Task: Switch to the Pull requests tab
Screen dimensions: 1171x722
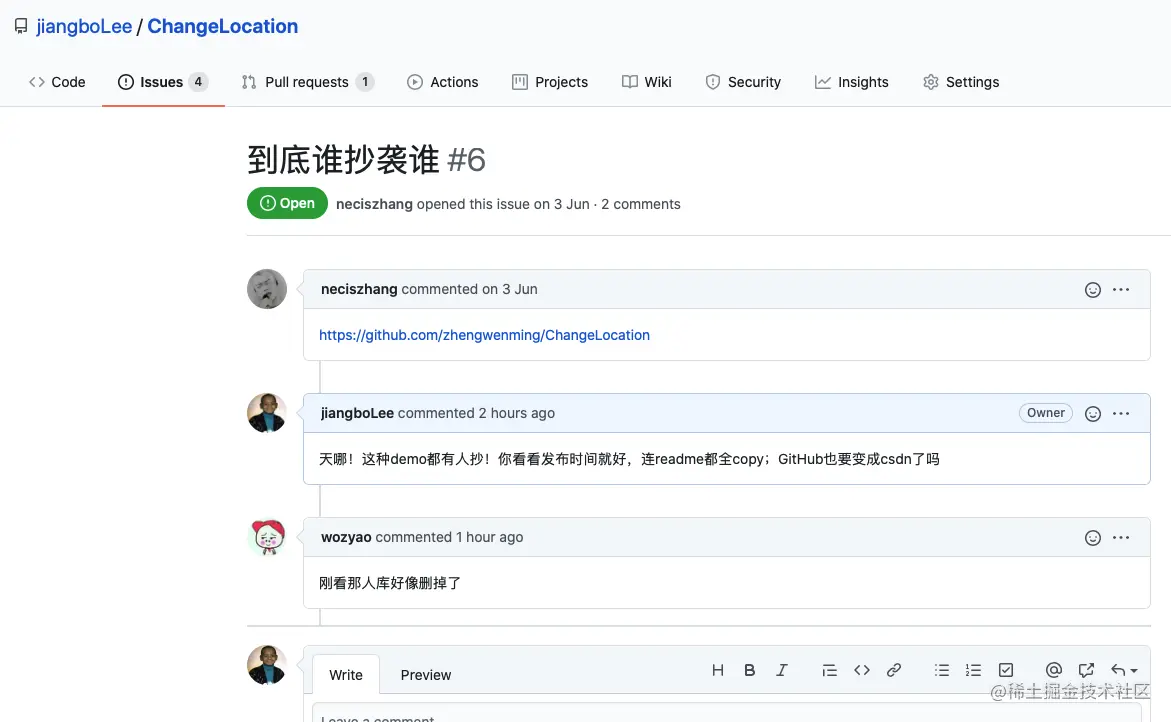Action: [x=308, y=82]
